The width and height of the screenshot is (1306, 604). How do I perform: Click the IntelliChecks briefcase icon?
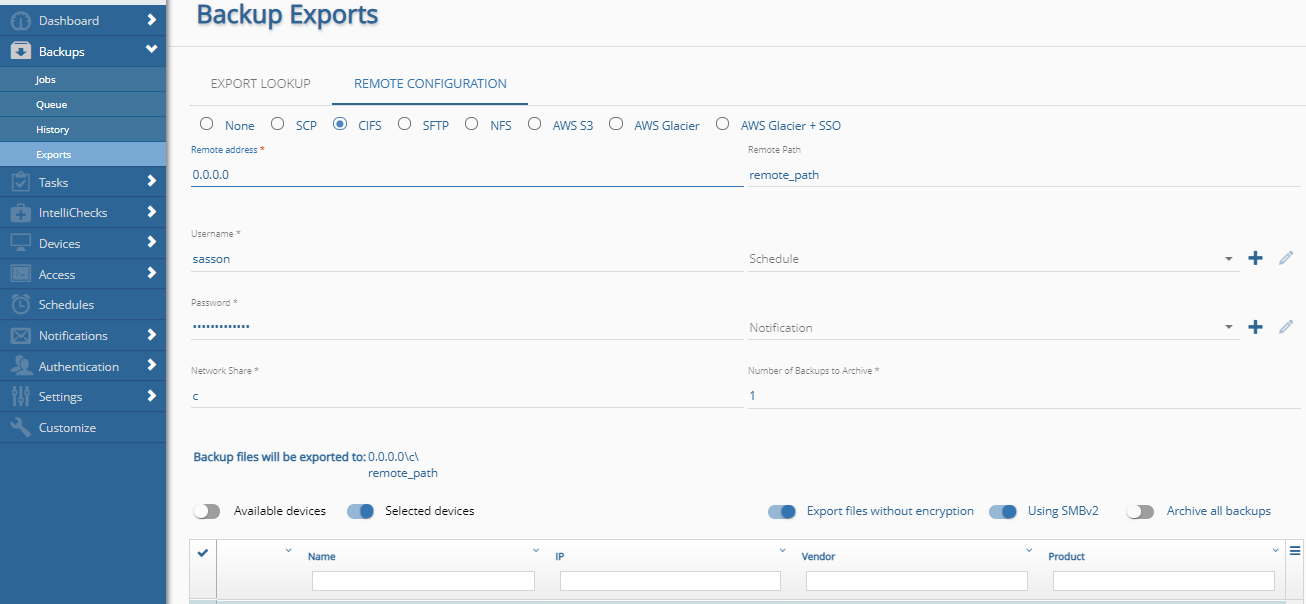click(20, 213)
